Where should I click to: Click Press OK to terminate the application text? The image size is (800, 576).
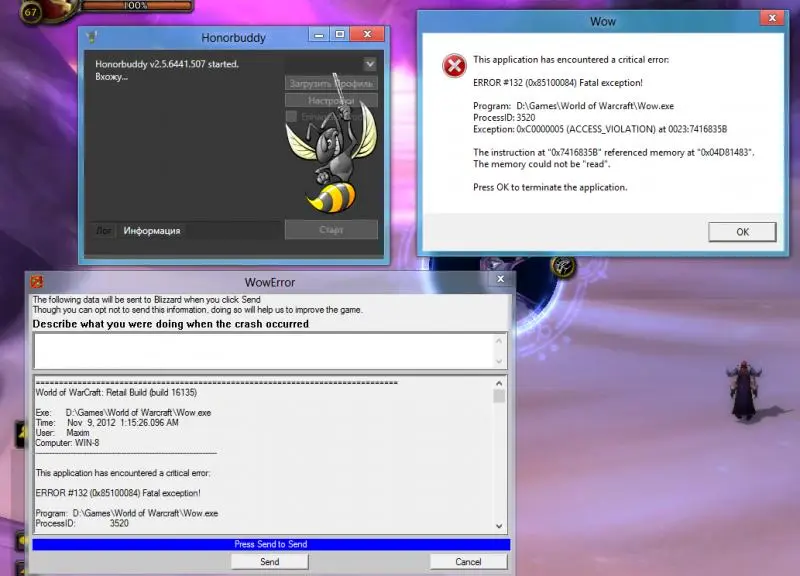[550, 187]
